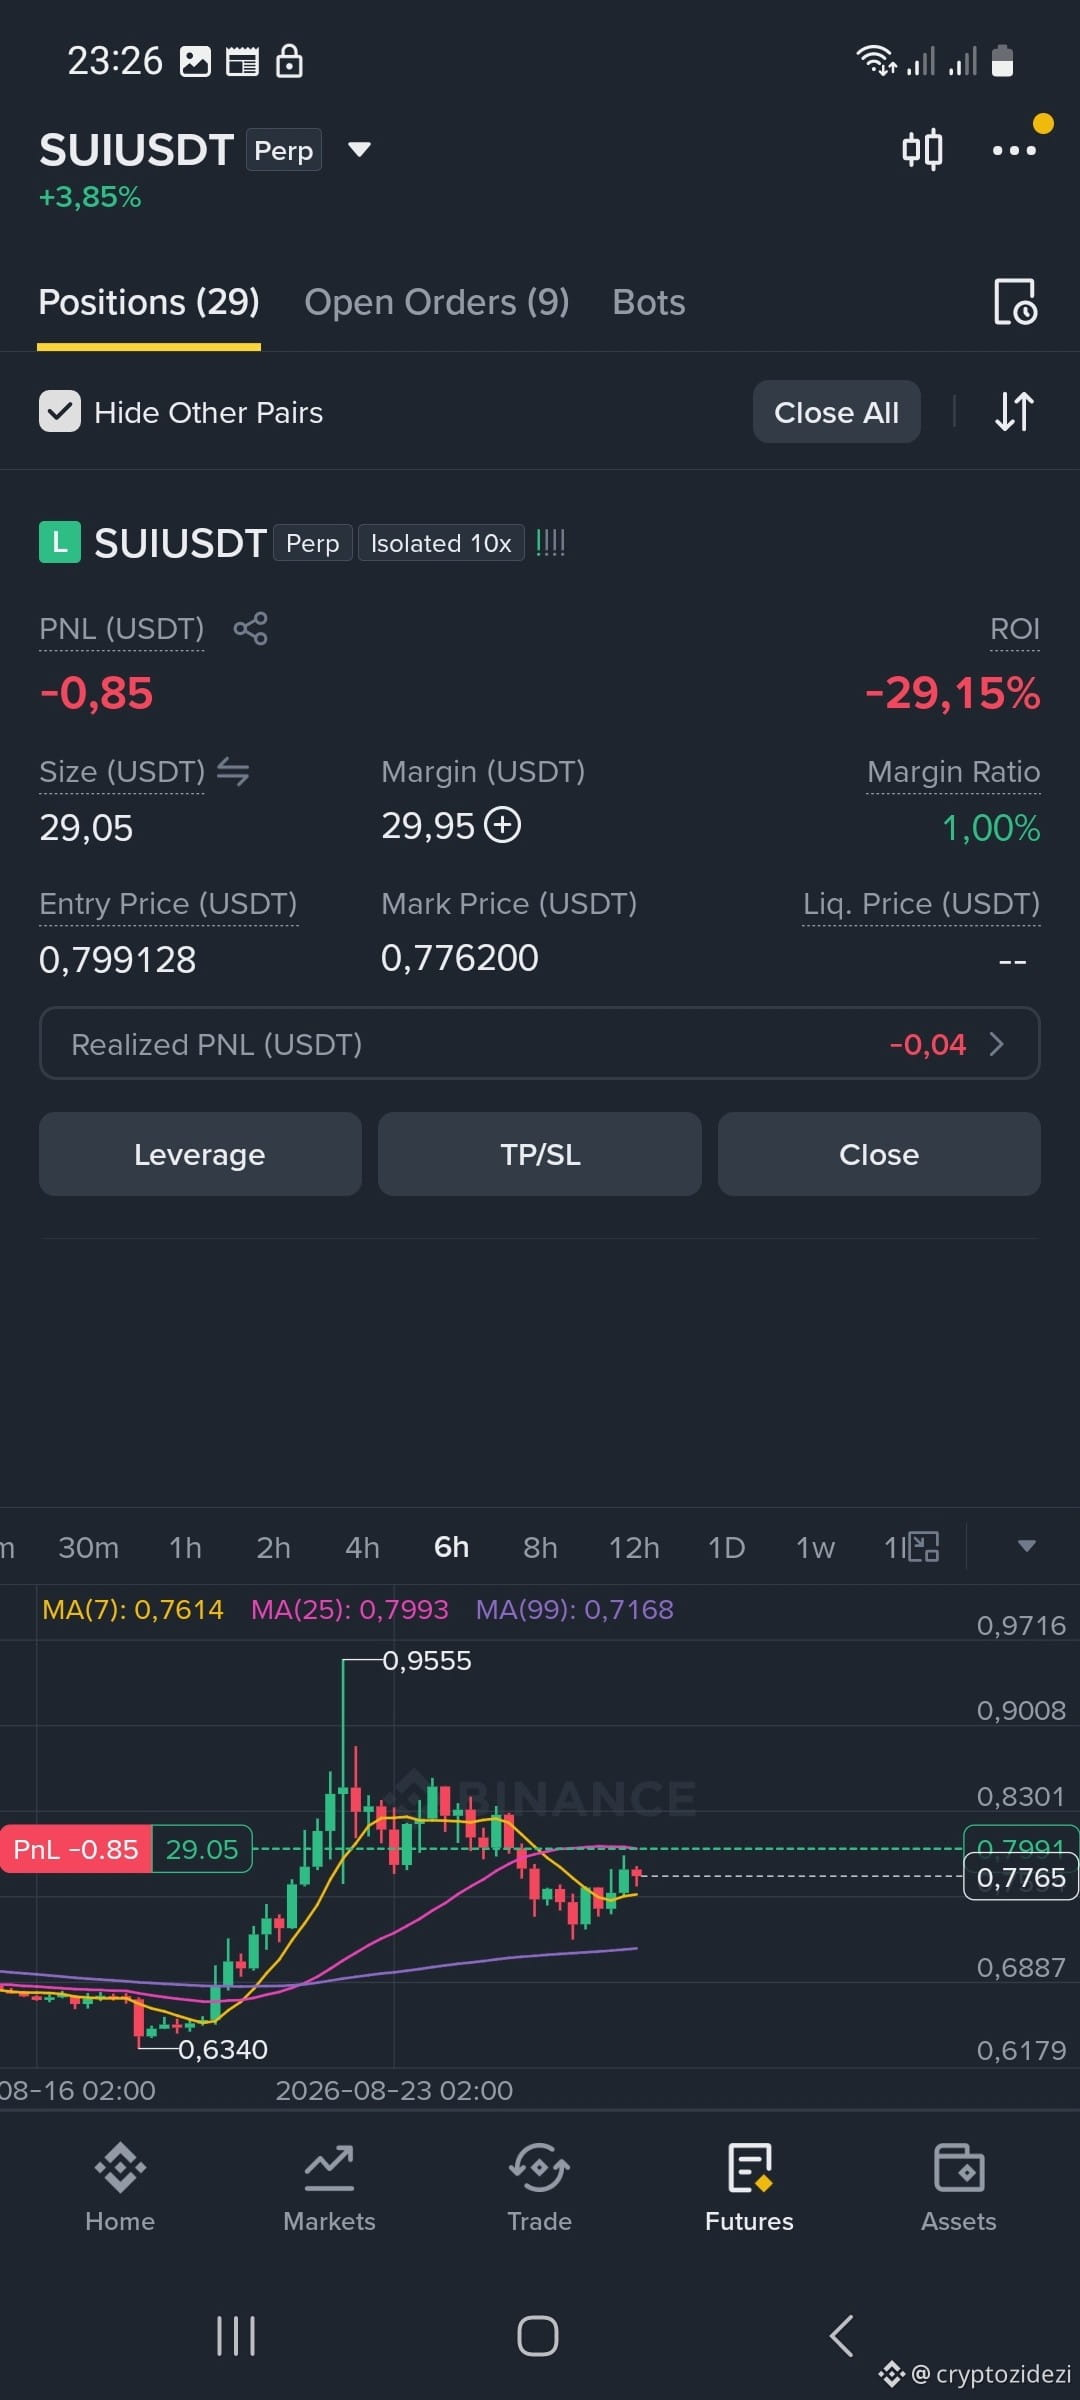Open the TP/SL settings button
Image resolution: width=1080 pixels, height=2400 pixels.
point(540,1154)
